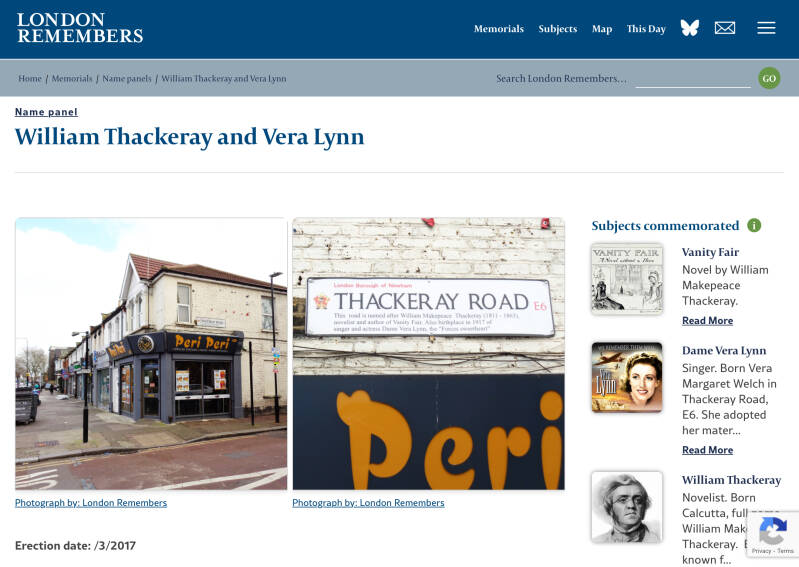Click the envelope contact icon
The height and width of the screenshot is (567, 799).
[725, 28]
